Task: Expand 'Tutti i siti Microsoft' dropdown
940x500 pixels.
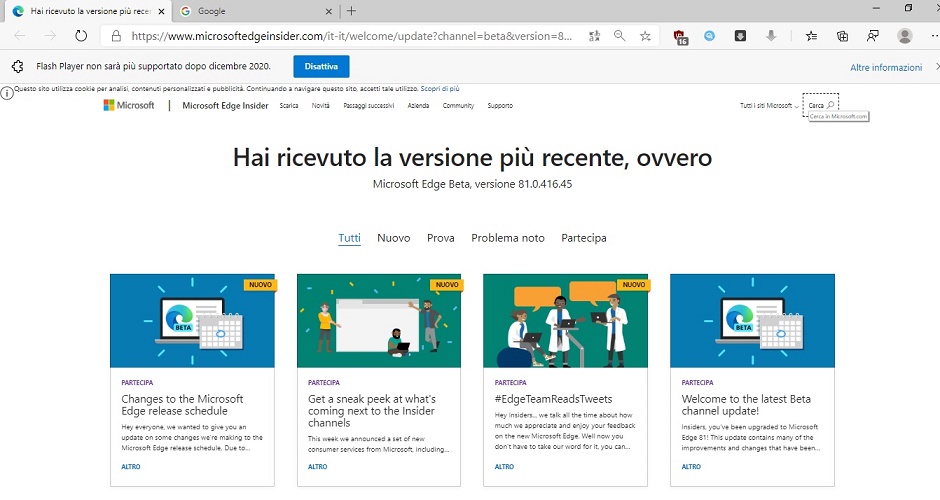Action: click(x=769, y=106)
